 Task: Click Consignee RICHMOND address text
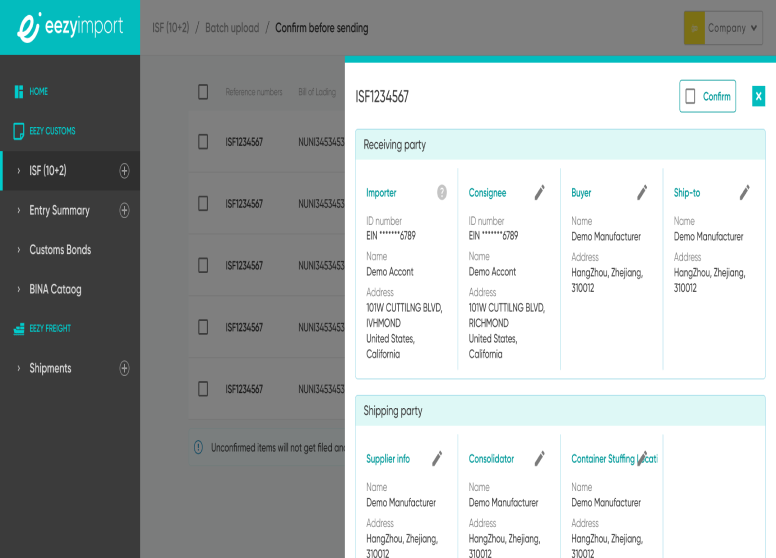[x=488, y=323]
